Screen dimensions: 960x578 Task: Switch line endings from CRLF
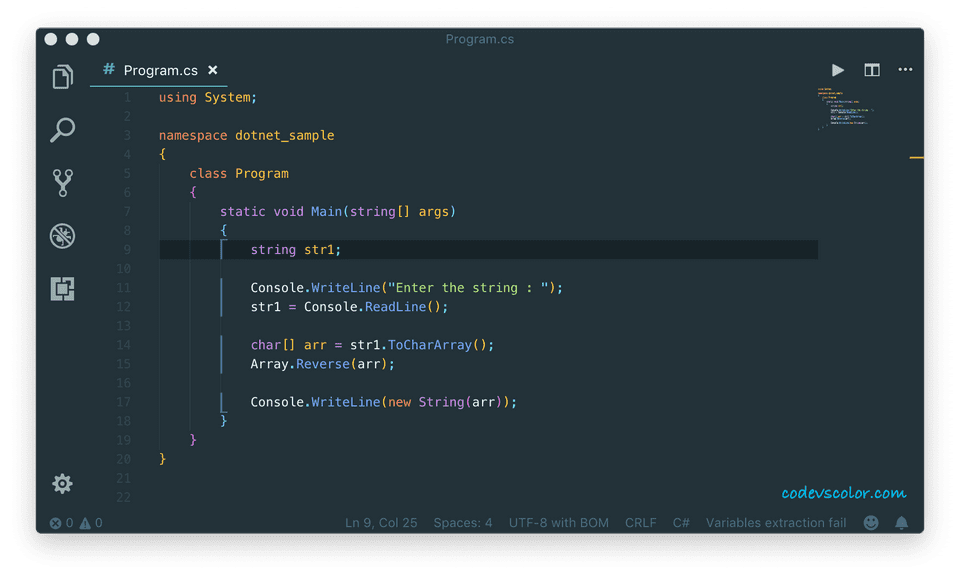pyautogui.click(x=640, y=522)
